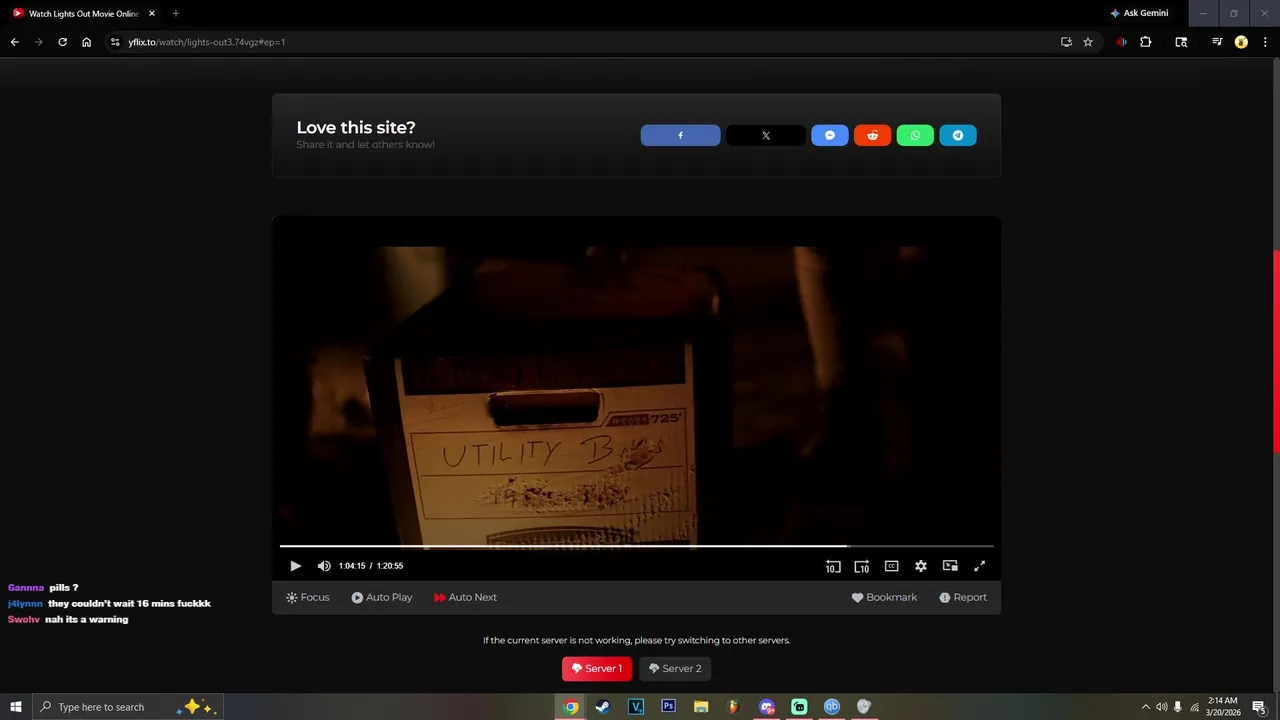Click the taskbar search box
Viewport: 1280px width, 720px height.
[127, 707]
